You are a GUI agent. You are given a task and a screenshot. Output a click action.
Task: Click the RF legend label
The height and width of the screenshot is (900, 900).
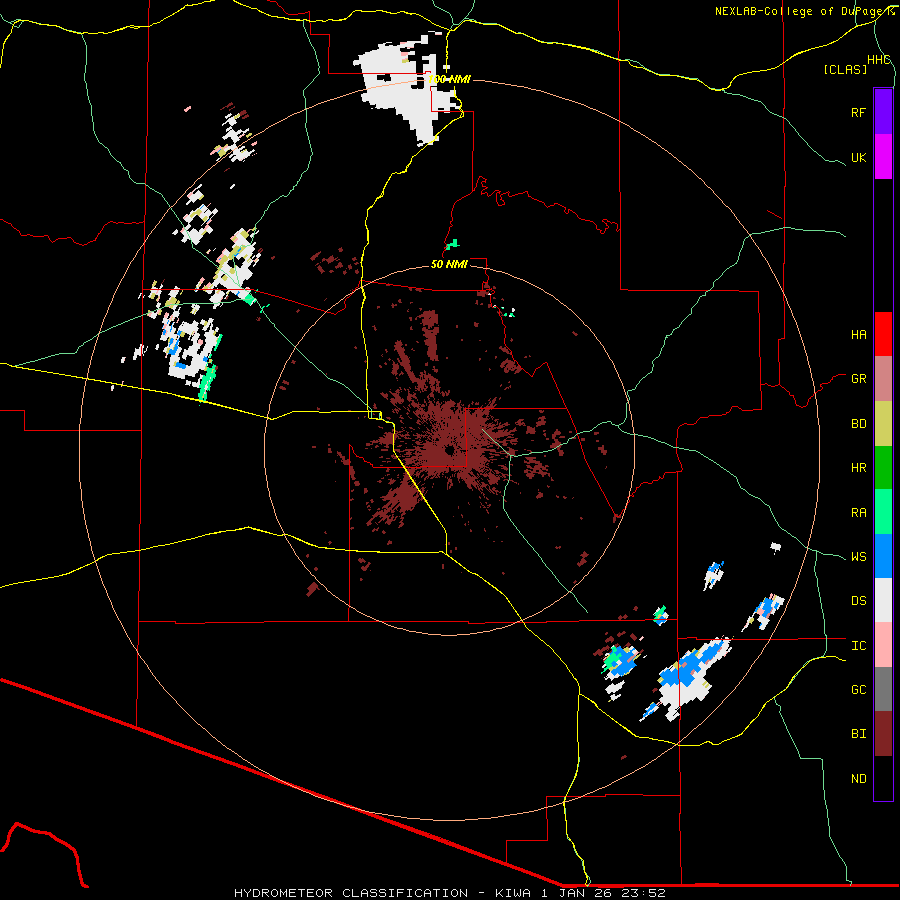coord(858,112)
